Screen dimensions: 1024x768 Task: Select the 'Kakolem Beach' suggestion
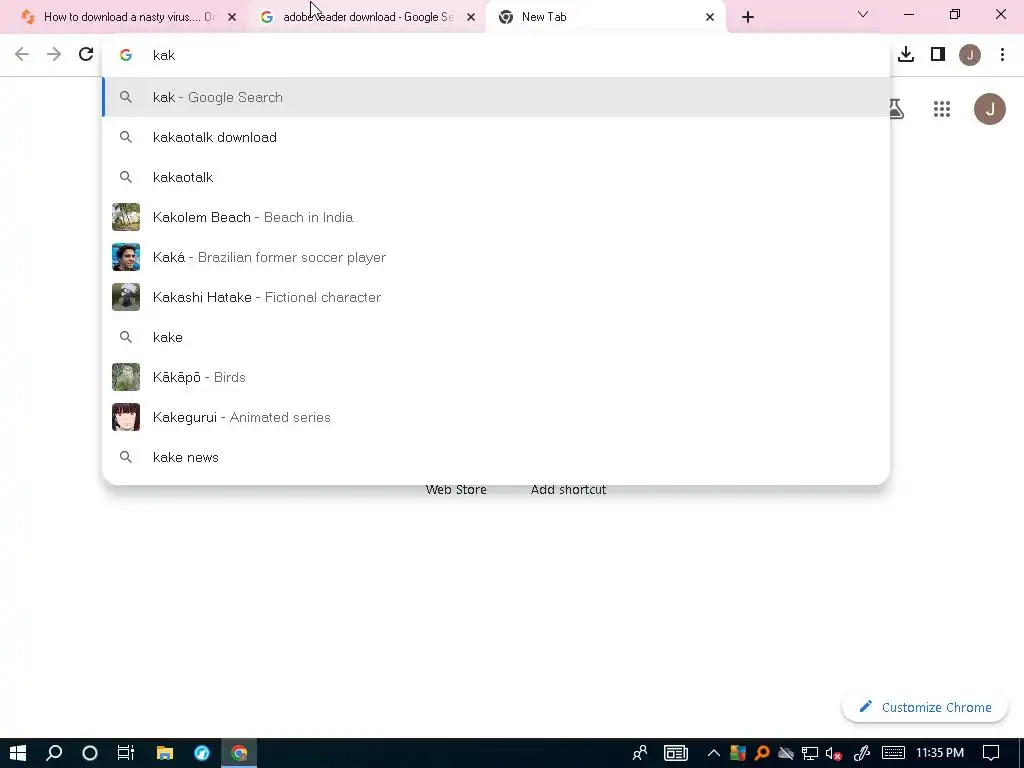tap(496, 217)
